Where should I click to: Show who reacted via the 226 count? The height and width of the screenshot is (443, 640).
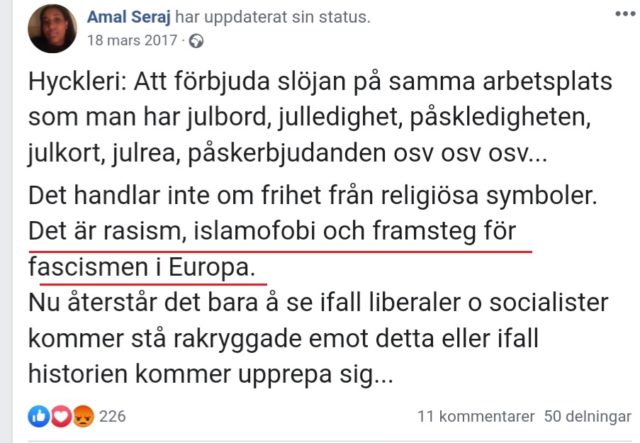(112, 416)
